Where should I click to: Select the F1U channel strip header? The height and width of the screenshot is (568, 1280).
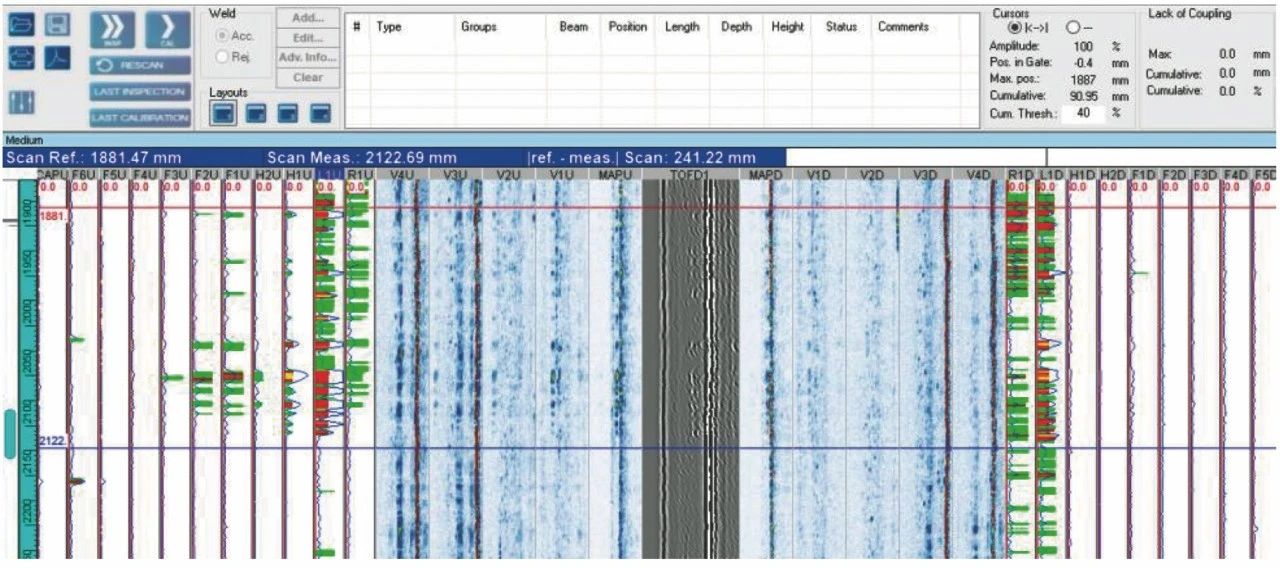[x=237, y=175]
